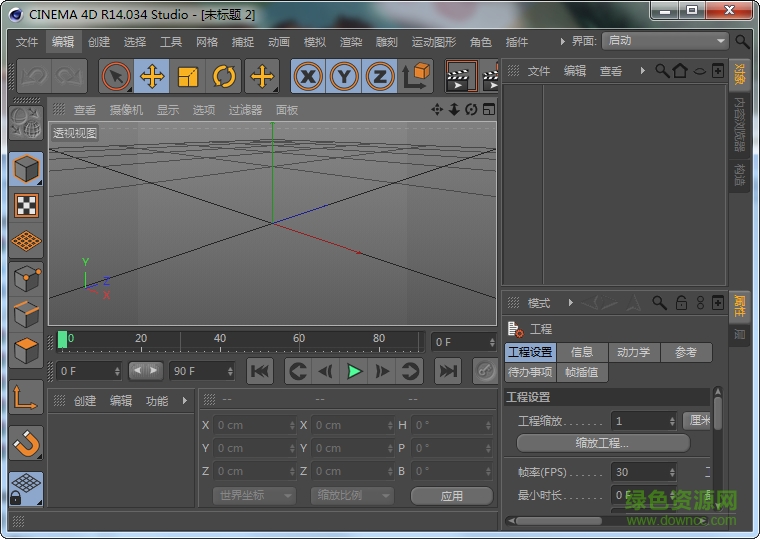
Task: Click the 应用 button
Action: [x=452, y=495]
